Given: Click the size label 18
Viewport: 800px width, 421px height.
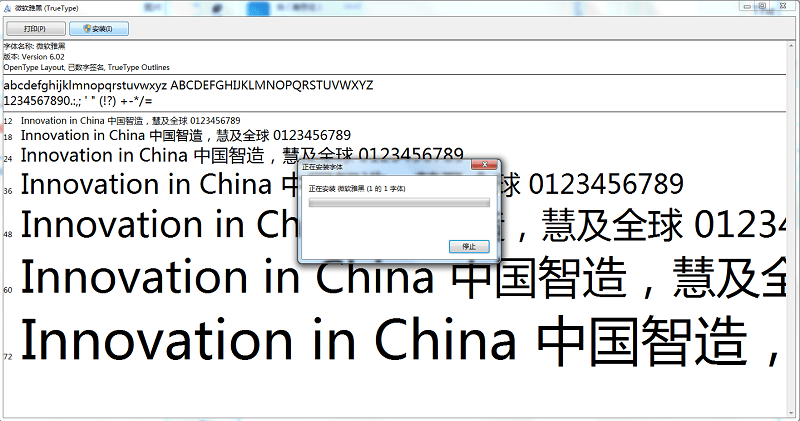Looking at the screenshot, I should [8, 137].
